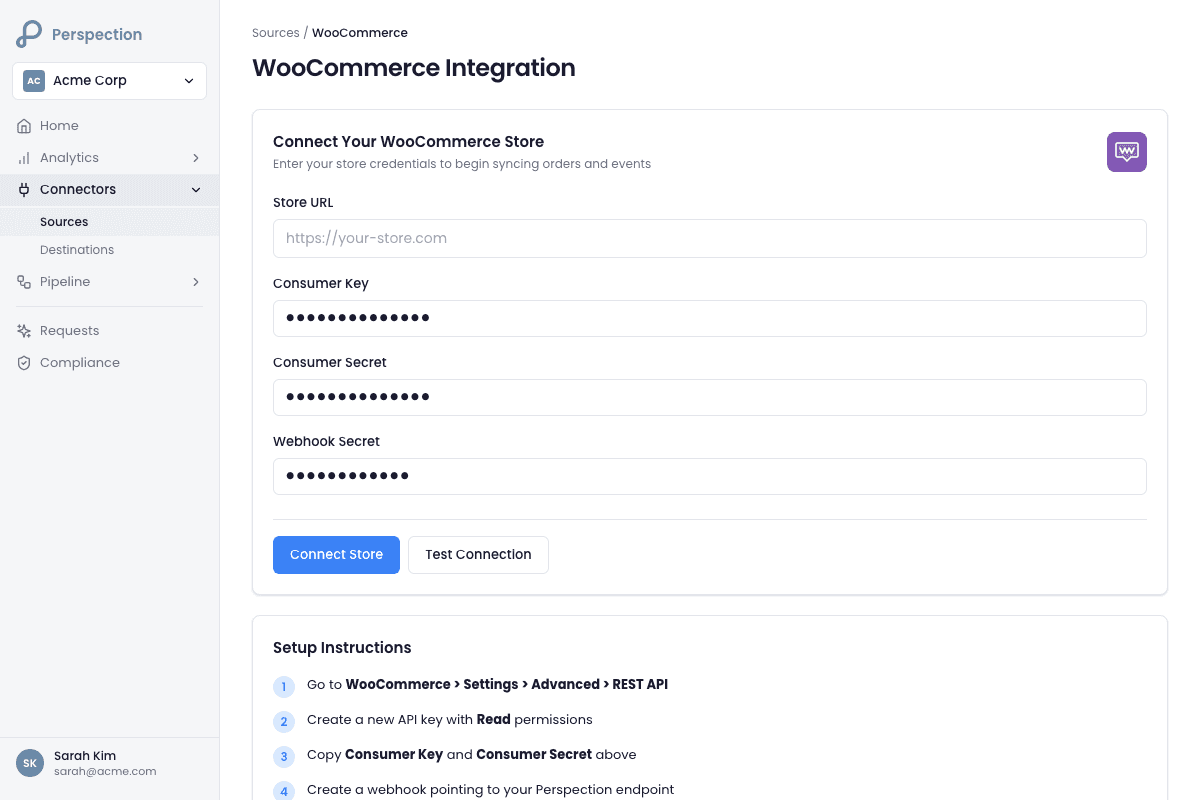Select Destinations under Connectors
This screenshot has width=1200, height=800.
(110, 250)
